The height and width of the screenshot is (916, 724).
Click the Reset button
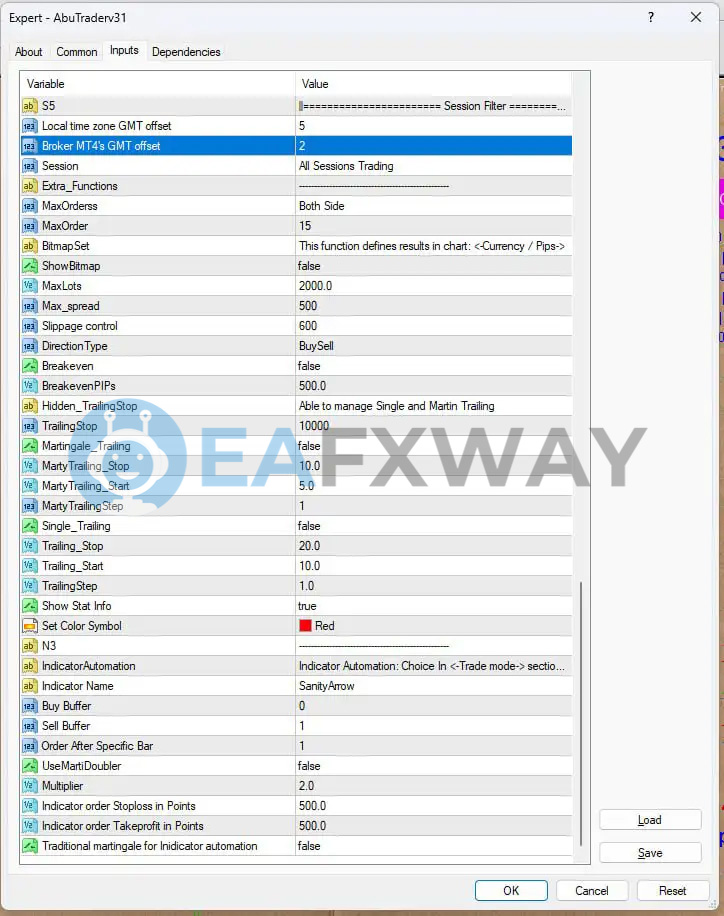pos(673,890)
